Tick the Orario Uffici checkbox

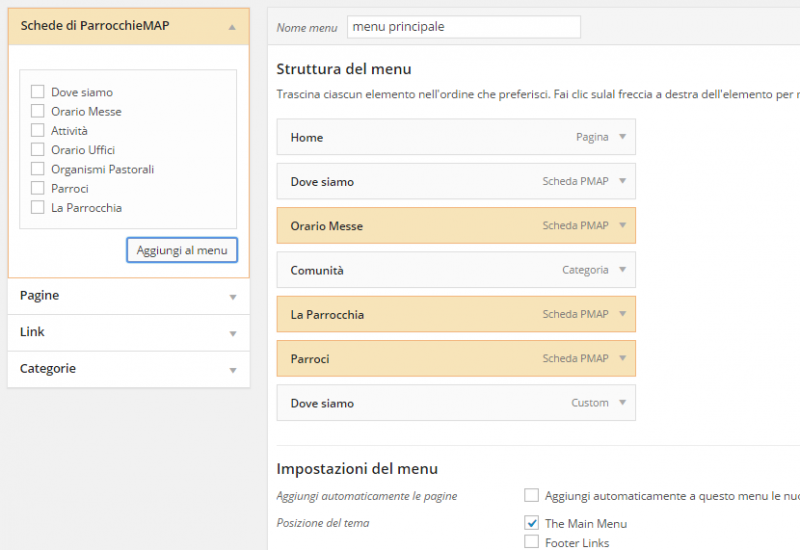tap(38, 150)
